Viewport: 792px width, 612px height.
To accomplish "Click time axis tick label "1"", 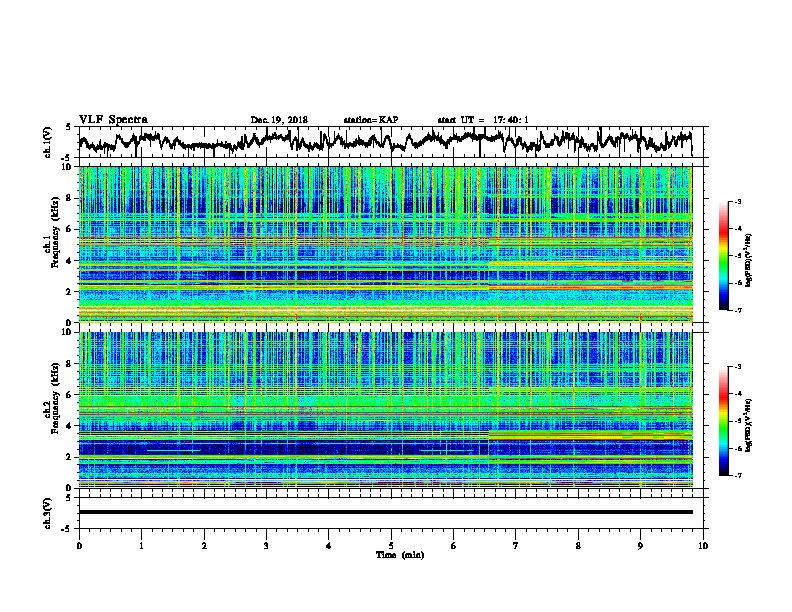I will click(141, 546).
